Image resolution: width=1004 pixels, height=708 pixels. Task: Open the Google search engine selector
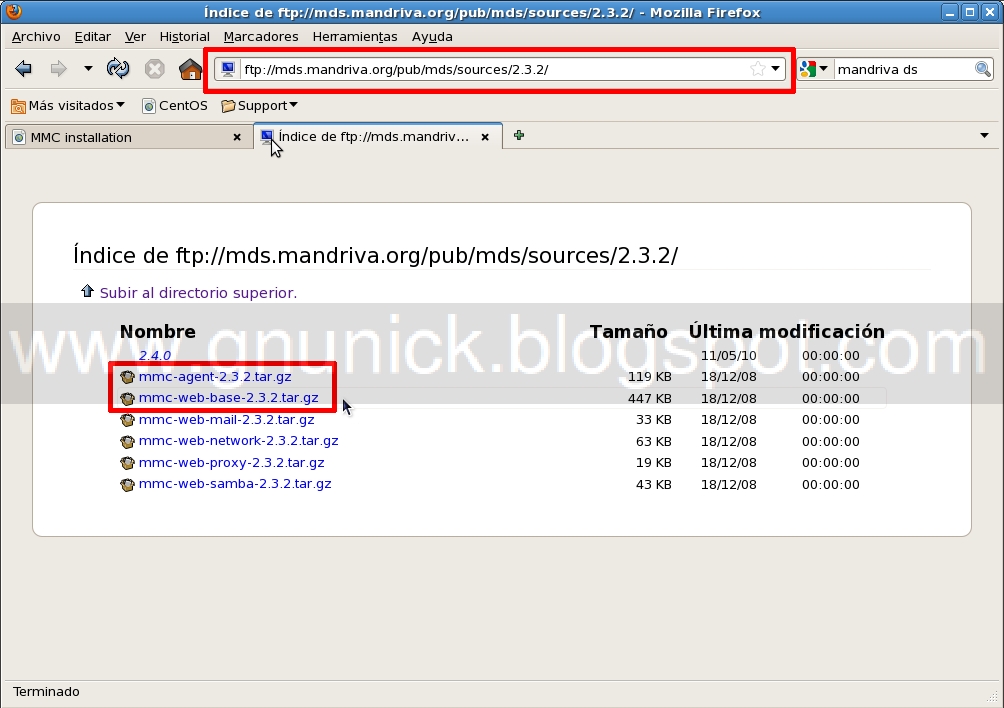tap(814, 69)
